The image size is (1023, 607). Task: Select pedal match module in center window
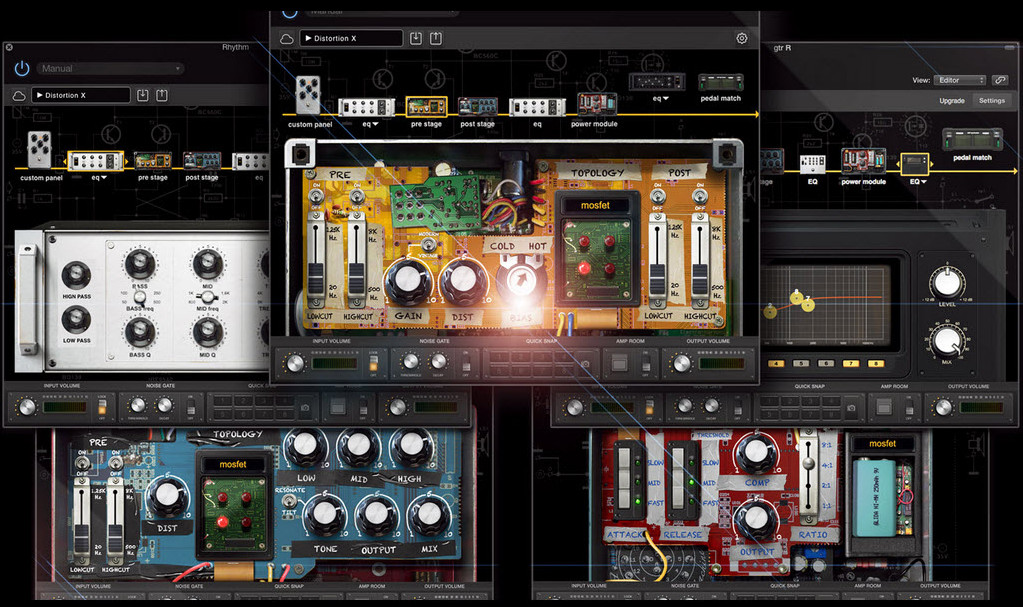[x=720, y=83]
